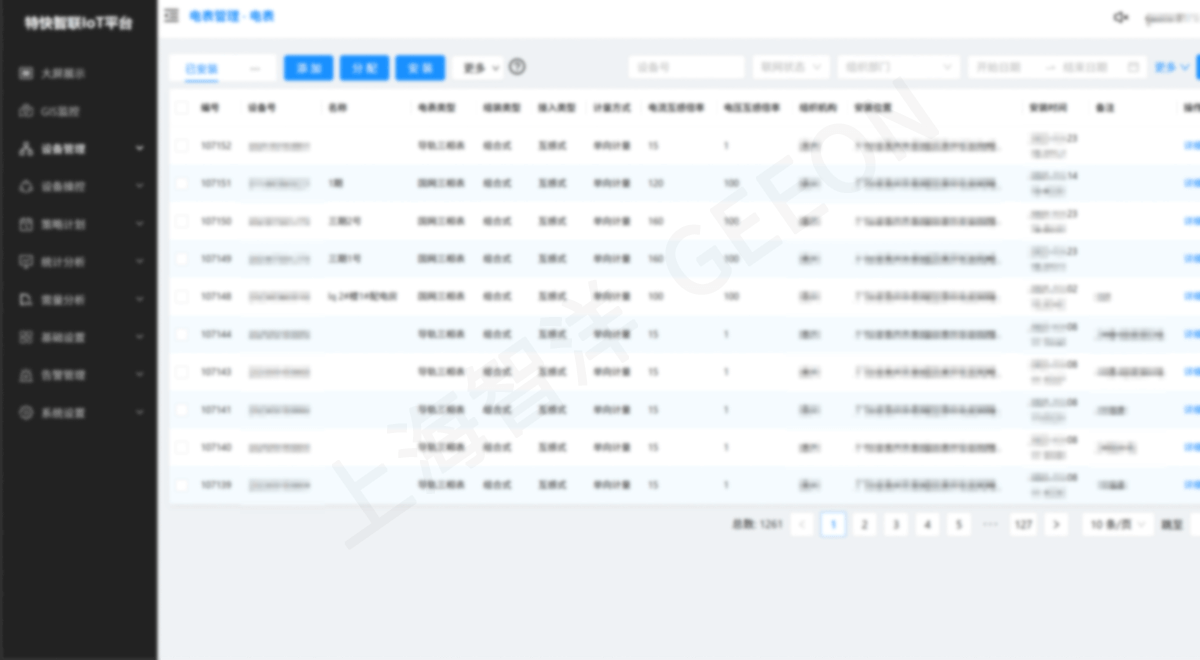Open the 10 条/页 page size dropdown
This screenshot has height=660, width=1200.
tap(1117, 524)
